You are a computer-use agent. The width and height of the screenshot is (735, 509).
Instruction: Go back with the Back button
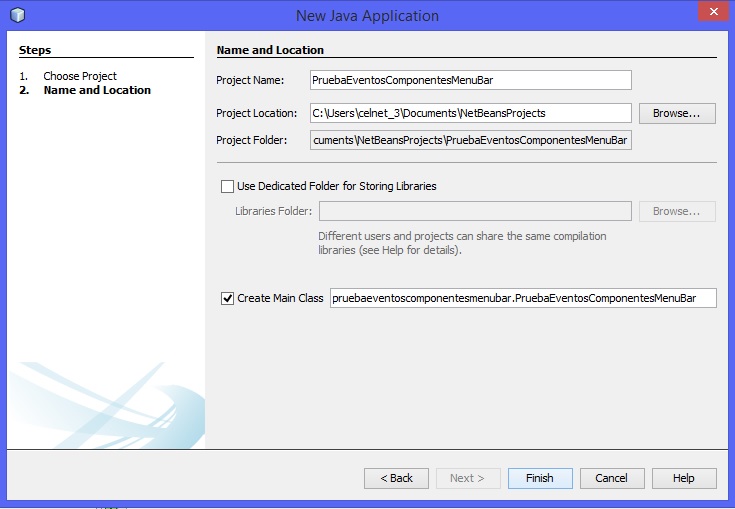[396, 478]
